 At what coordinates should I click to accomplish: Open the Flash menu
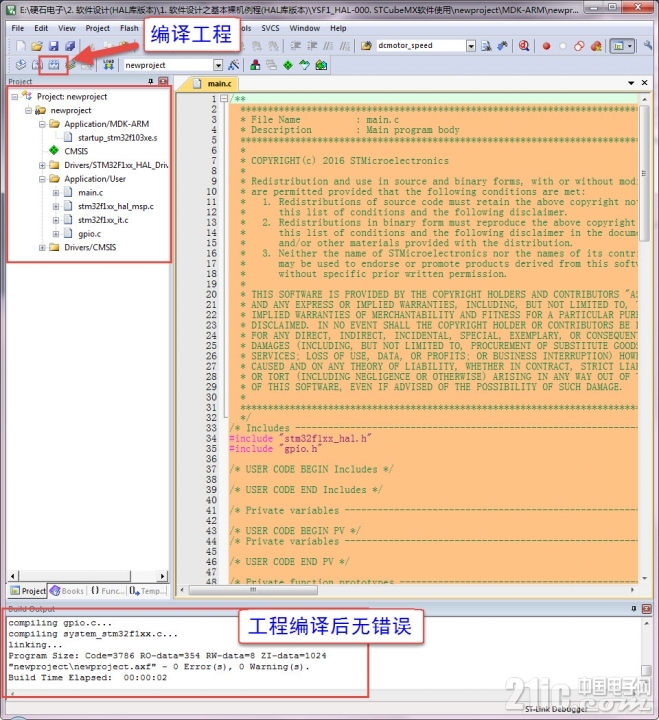click(x=129, y=28)
